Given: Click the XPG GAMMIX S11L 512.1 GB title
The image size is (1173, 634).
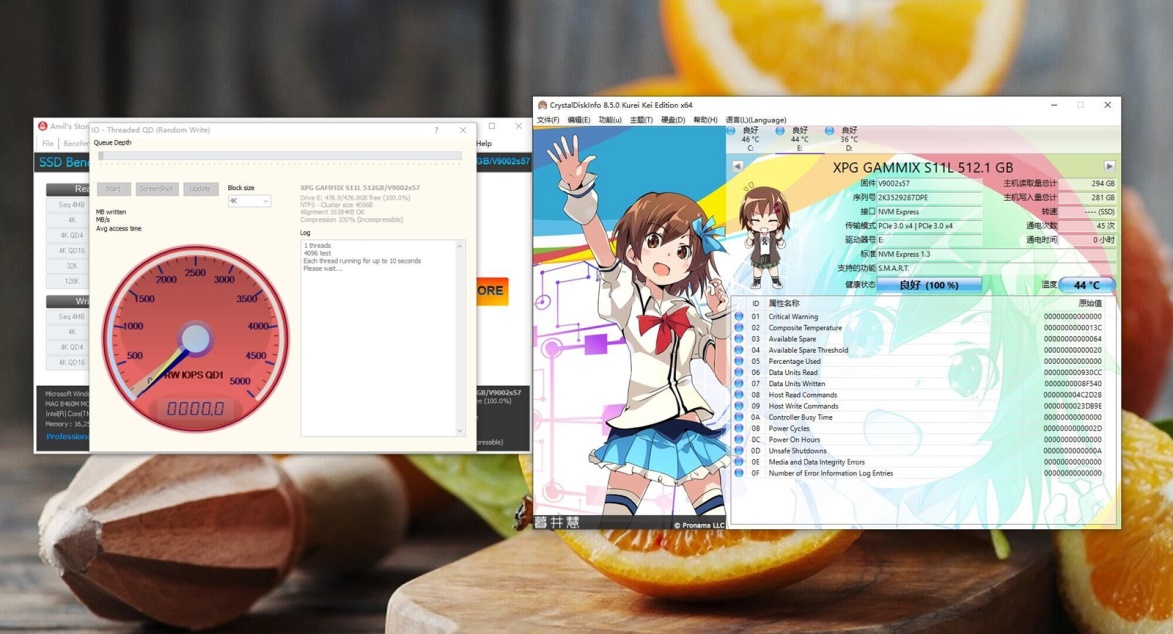Looking at the screenshot, I should coord(922,167).
